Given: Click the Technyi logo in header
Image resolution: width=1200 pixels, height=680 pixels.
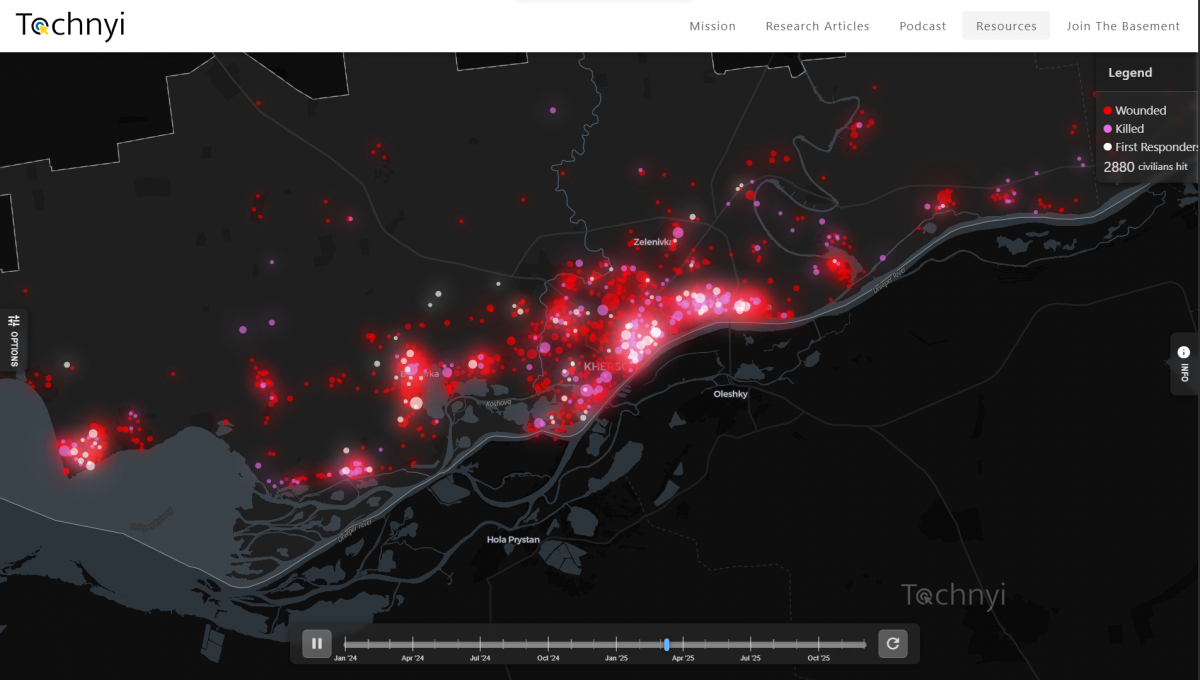Looking at the screenshot, I should (70, 27).
